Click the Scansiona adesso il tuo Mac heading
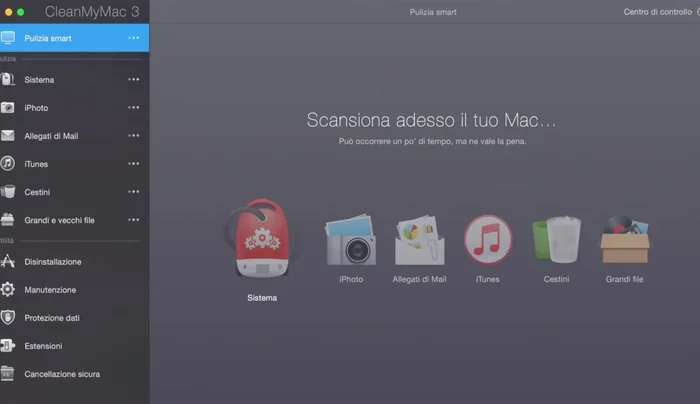The image size is (700, 404). (x=431, y=120)
